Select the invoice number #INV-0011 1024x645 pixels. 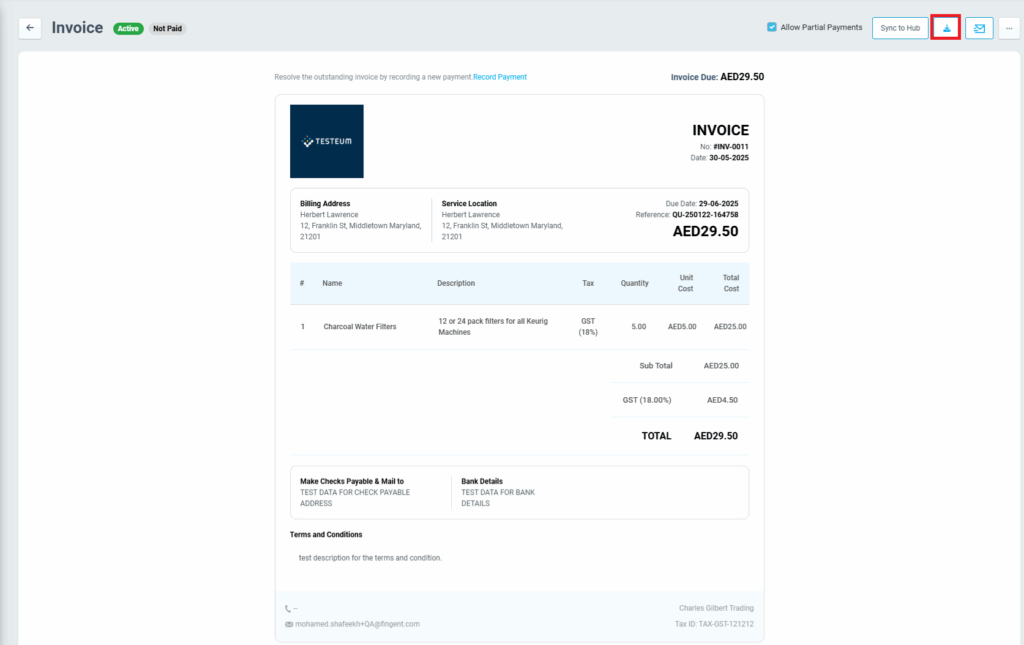(731, 146)
